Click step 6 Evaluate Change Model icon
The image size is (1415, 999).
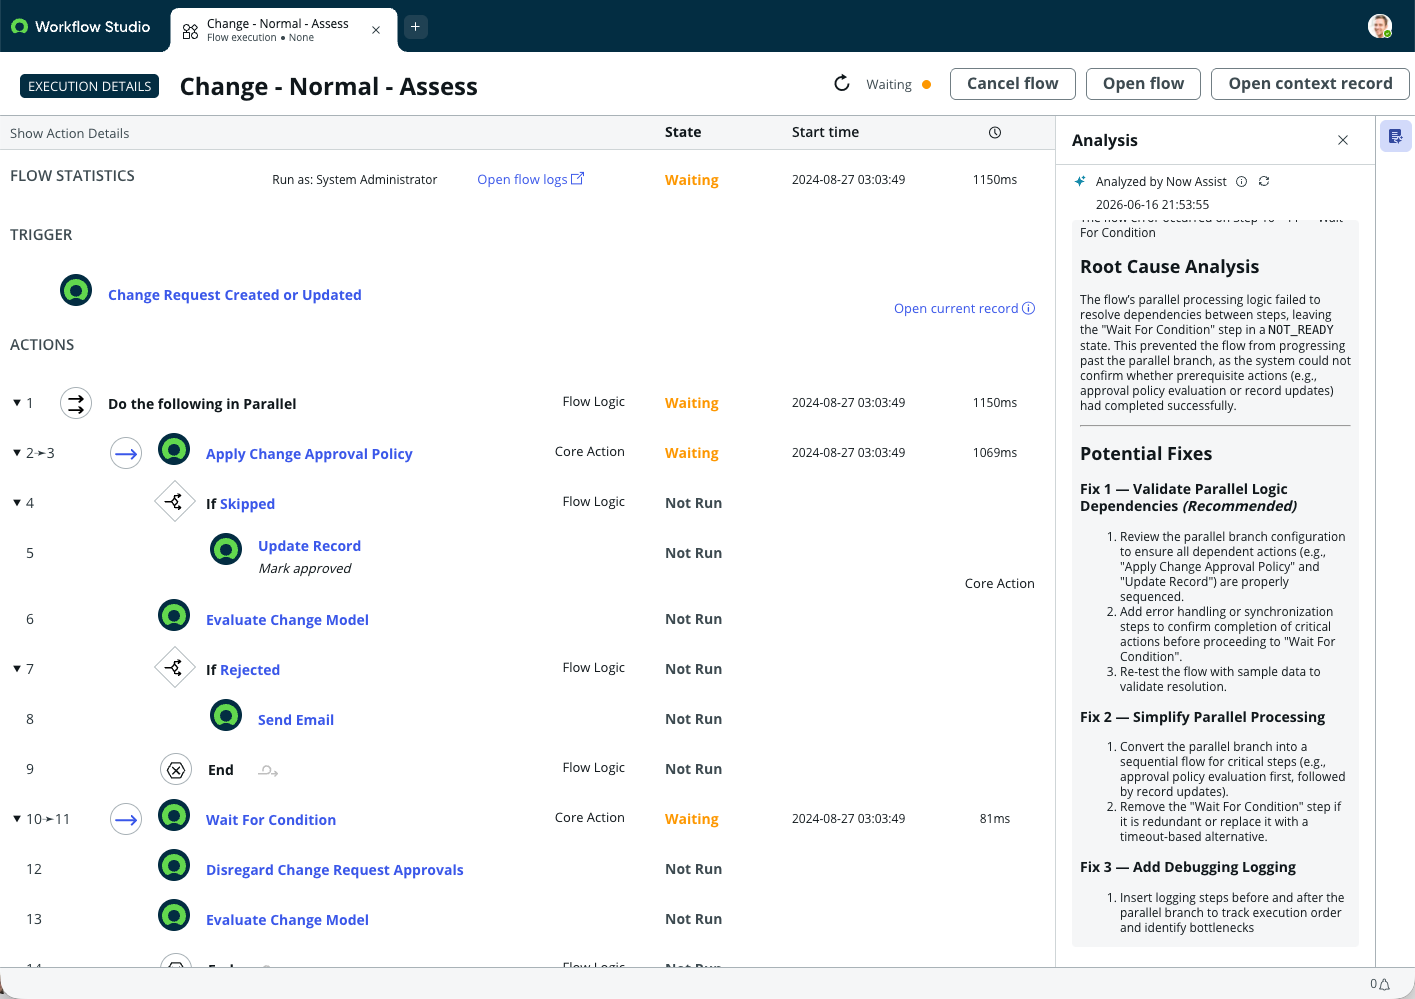pos(174,616)
